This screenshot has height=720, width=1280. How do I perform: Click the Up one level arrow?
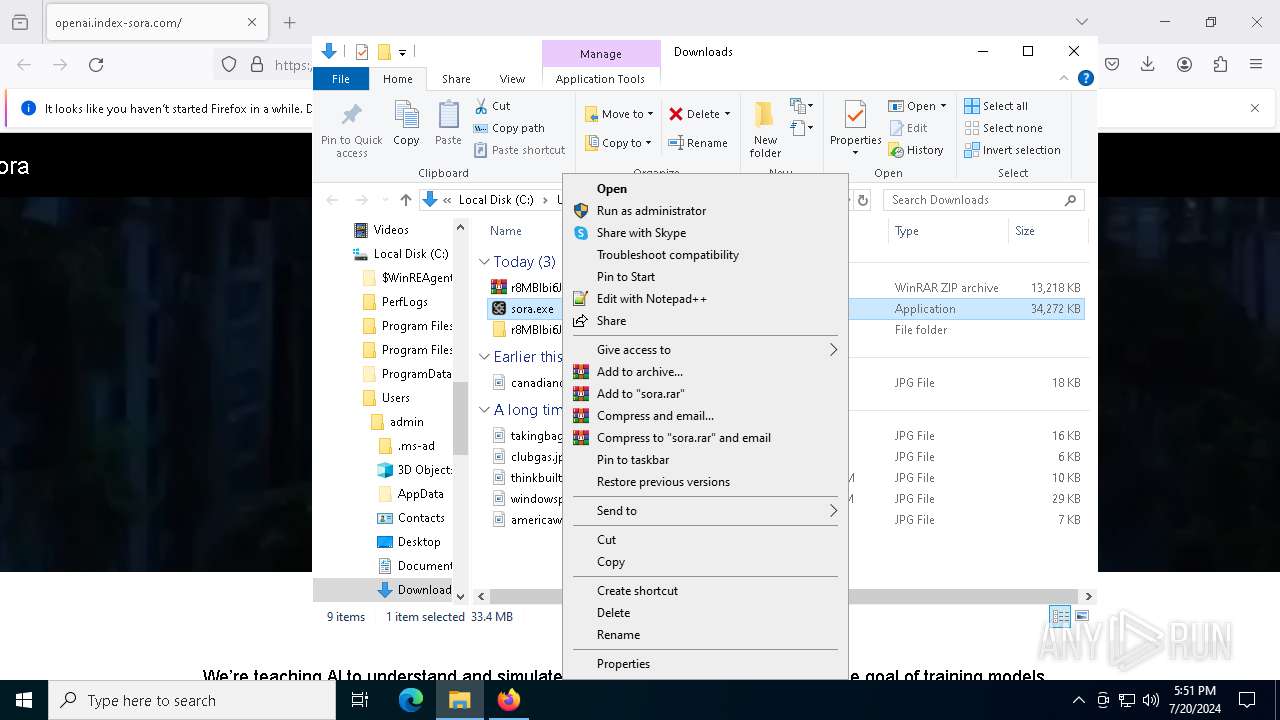tap(405, 200)
